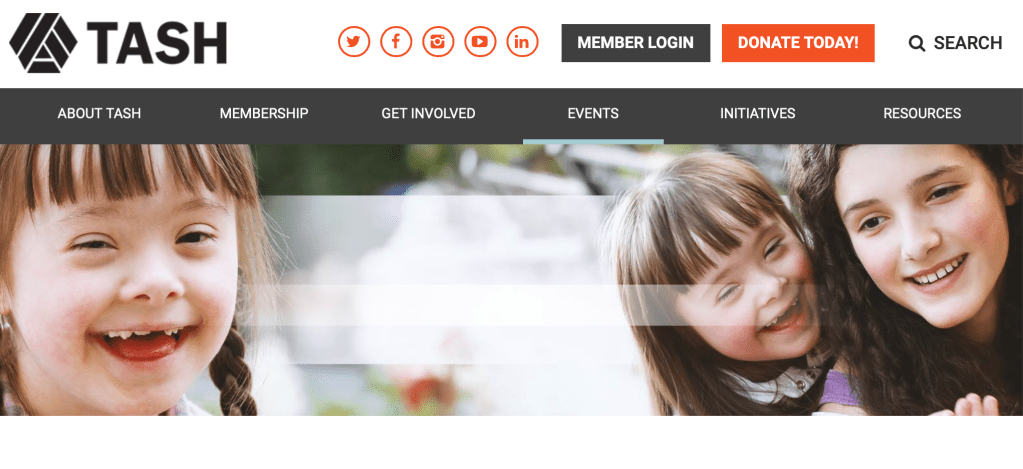Click the TASH hexagon logo emblem

click(43, 42)
